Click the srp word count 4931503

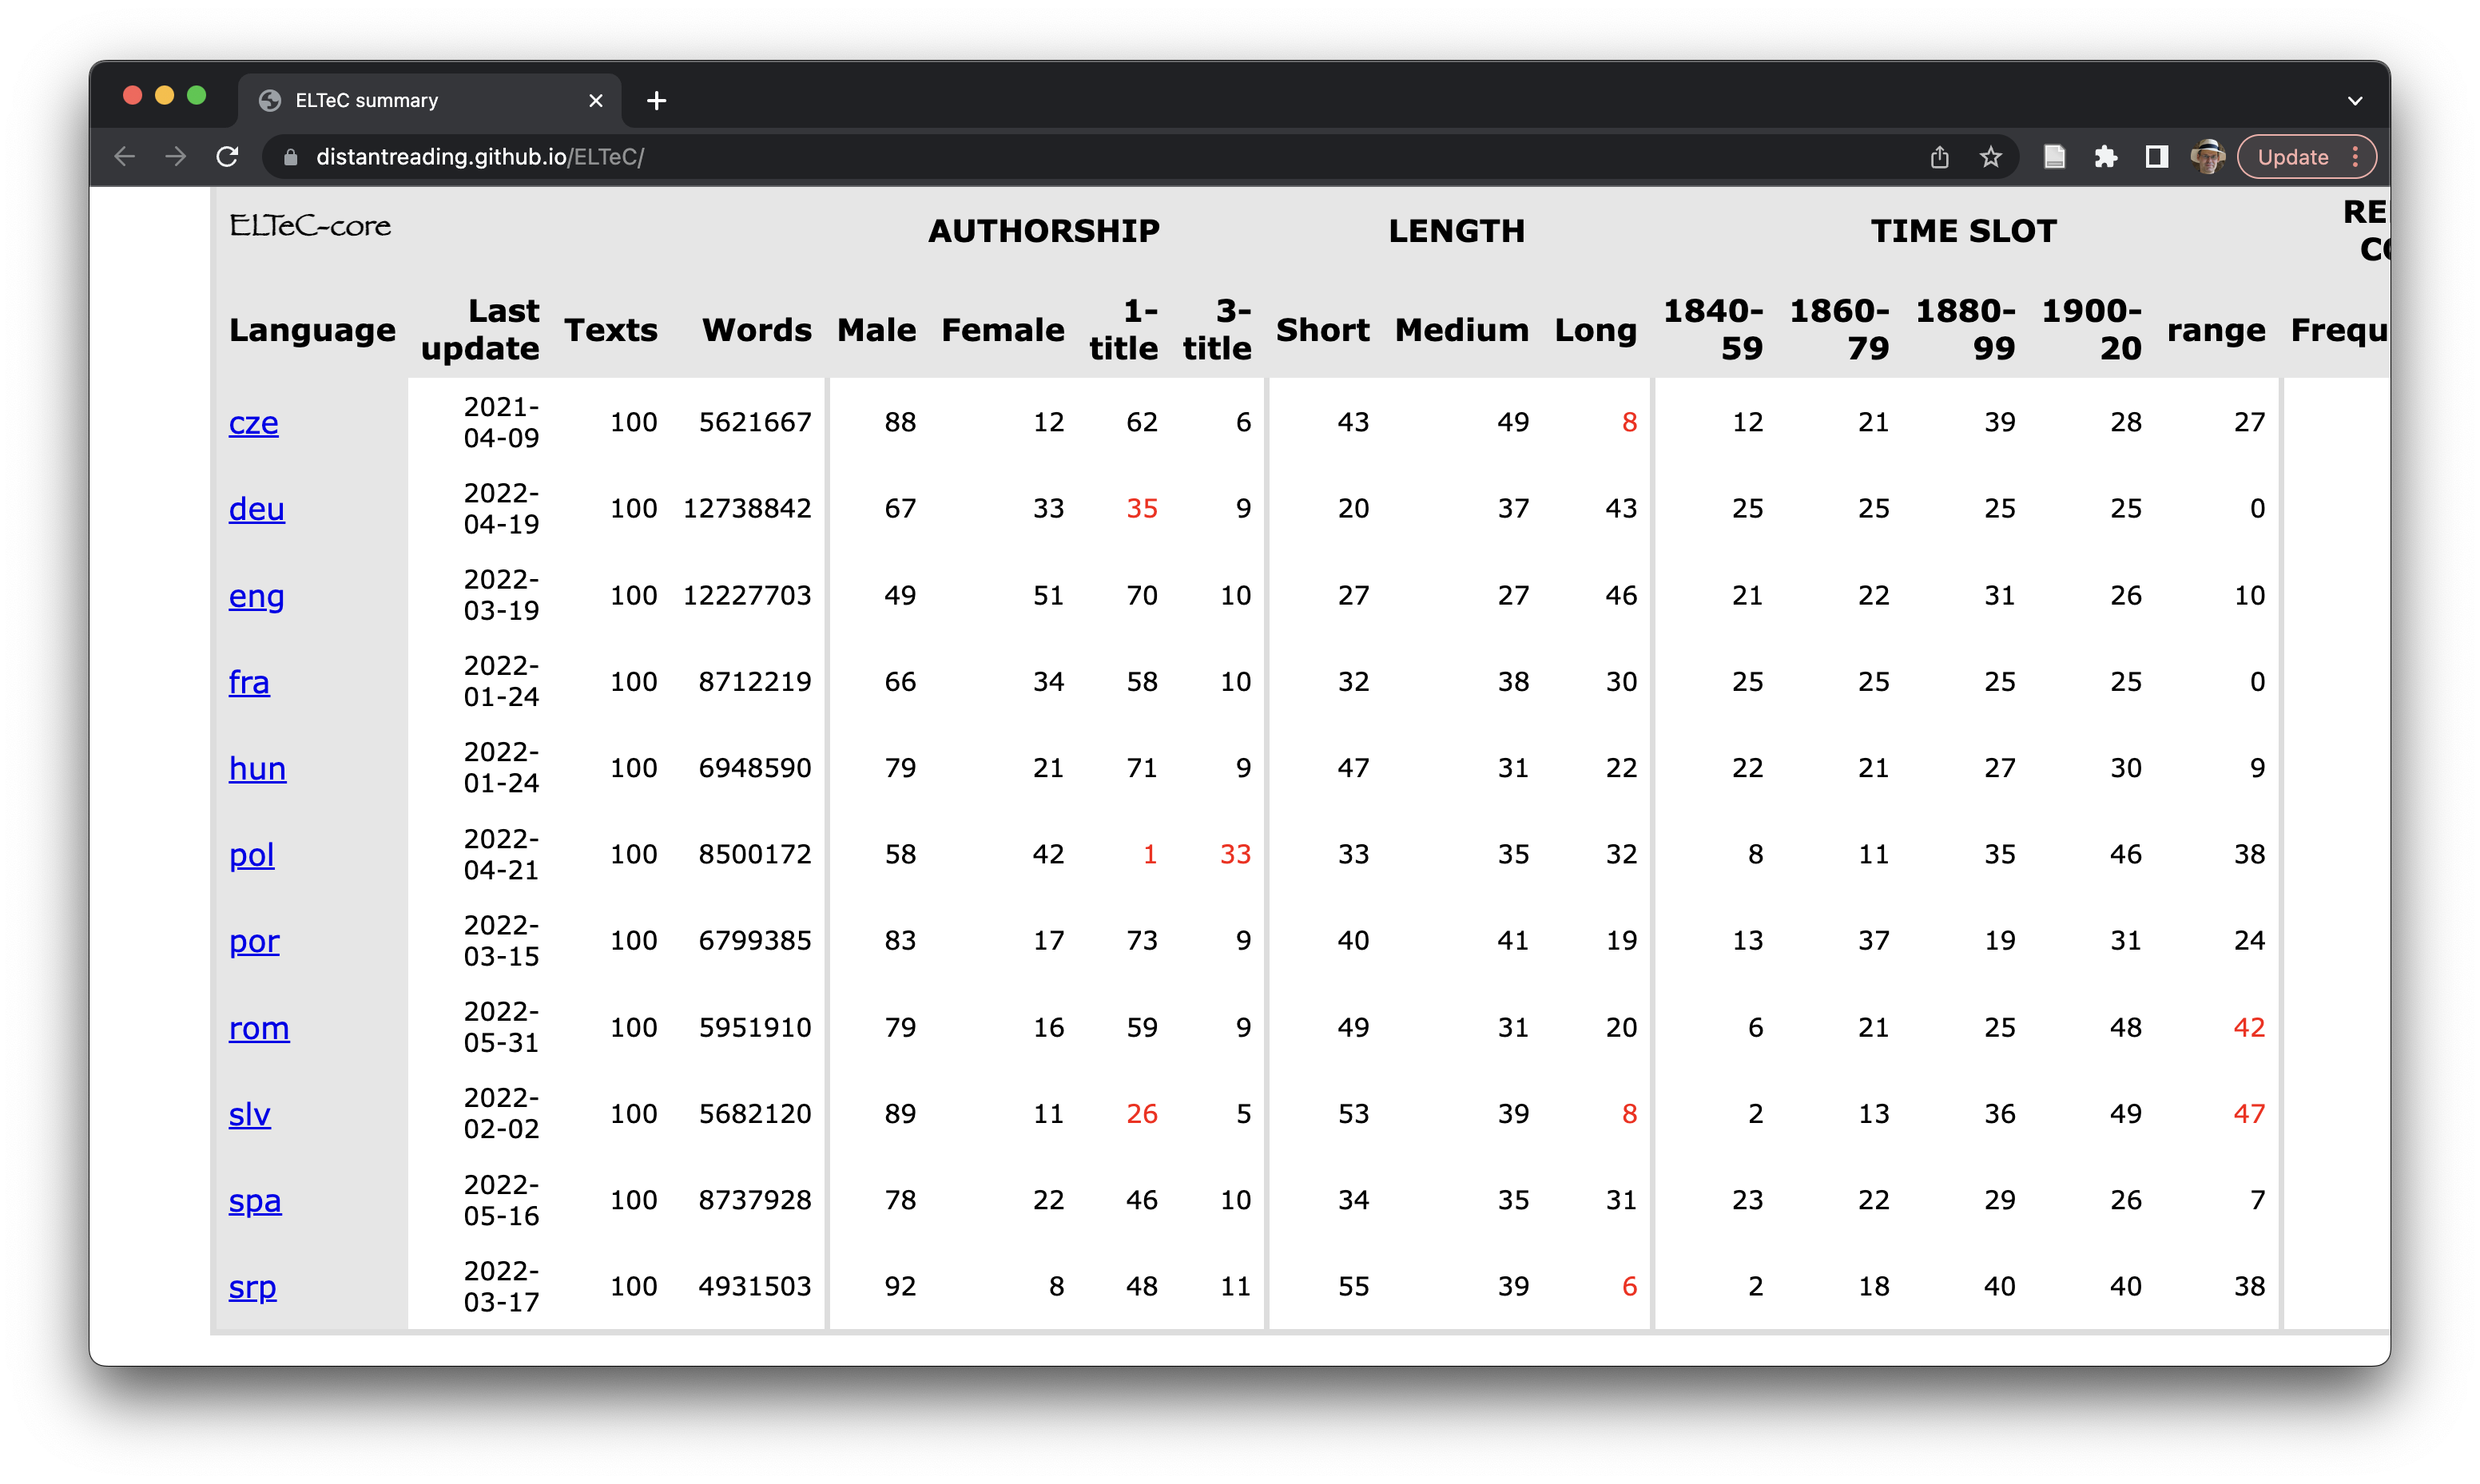(755, 1287)
